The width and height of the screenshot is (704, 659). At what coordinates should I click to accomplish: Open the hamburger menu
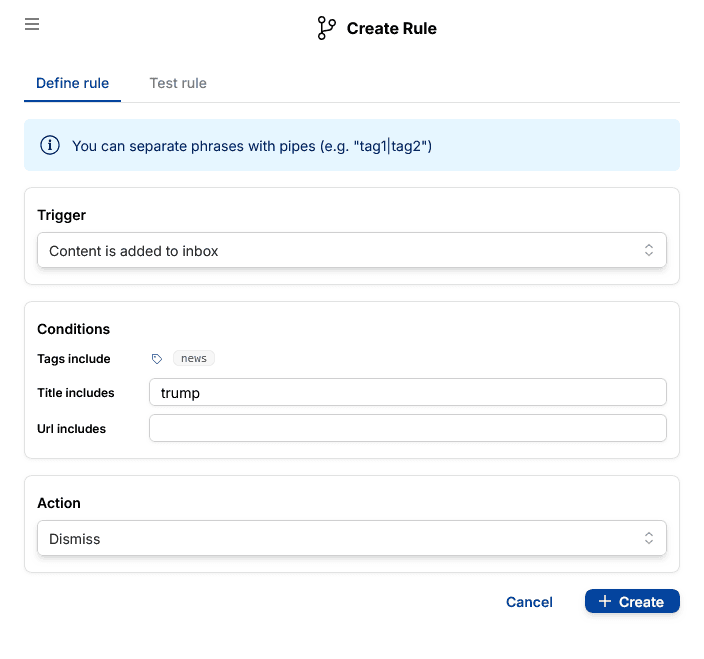pos(32,24)
